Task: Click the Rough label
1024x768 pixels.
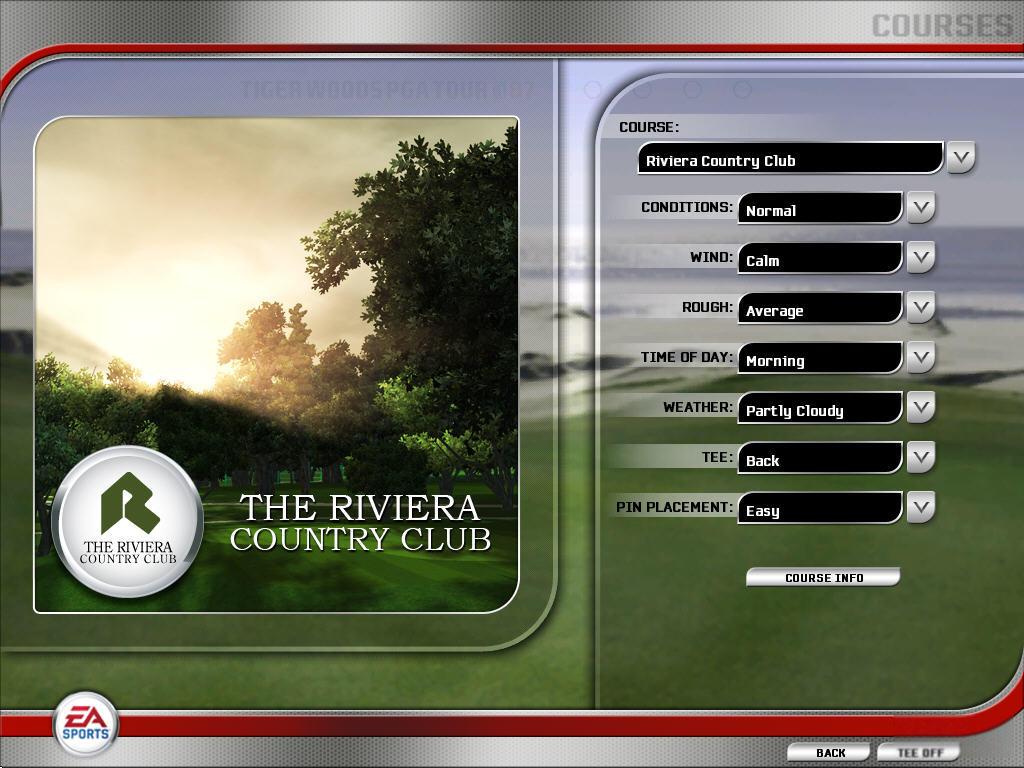Action: tap(708, 307)
